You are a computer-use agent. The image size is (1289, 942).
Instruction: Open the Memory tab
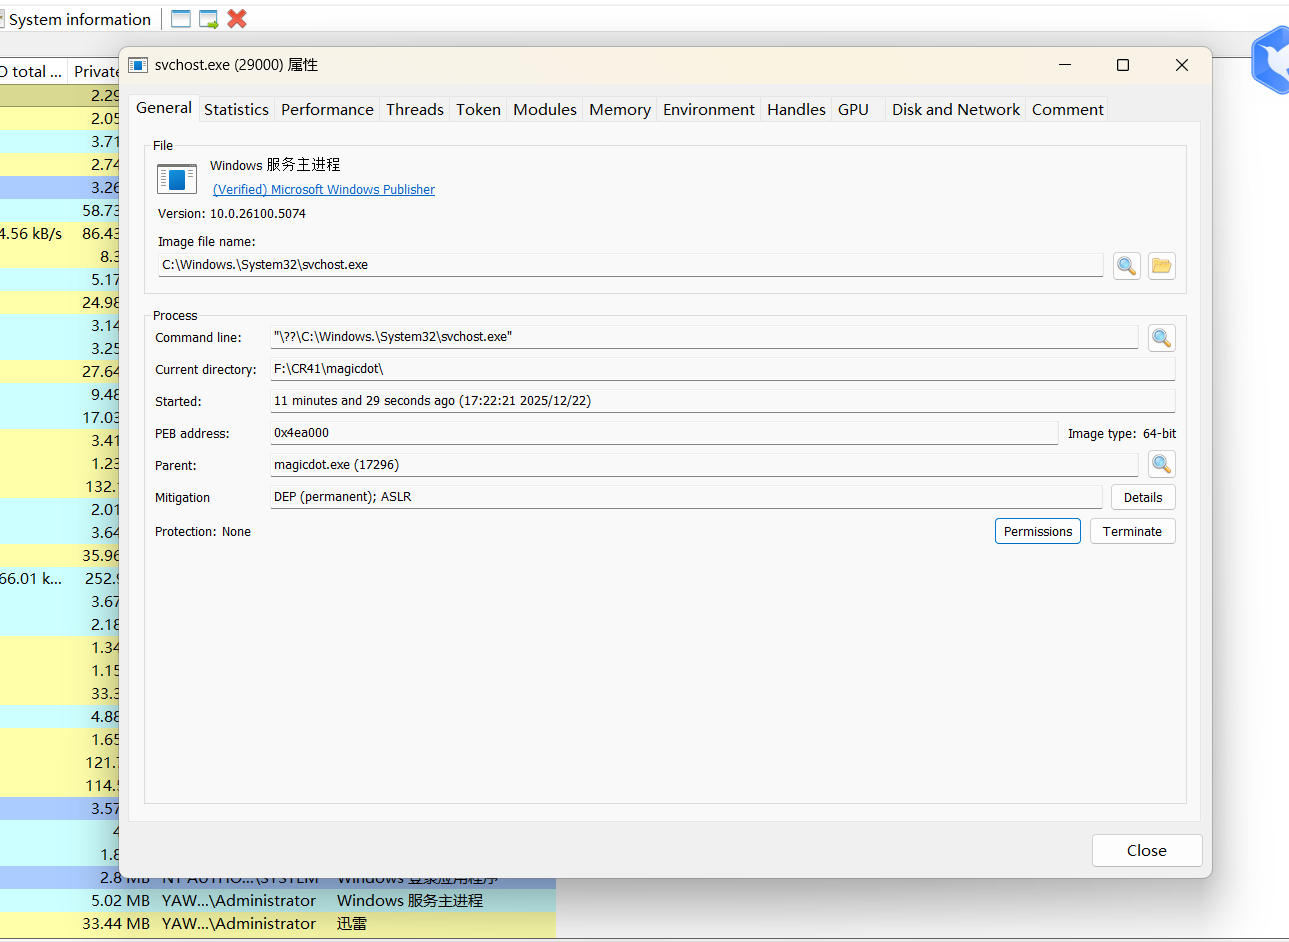point(620,110)
